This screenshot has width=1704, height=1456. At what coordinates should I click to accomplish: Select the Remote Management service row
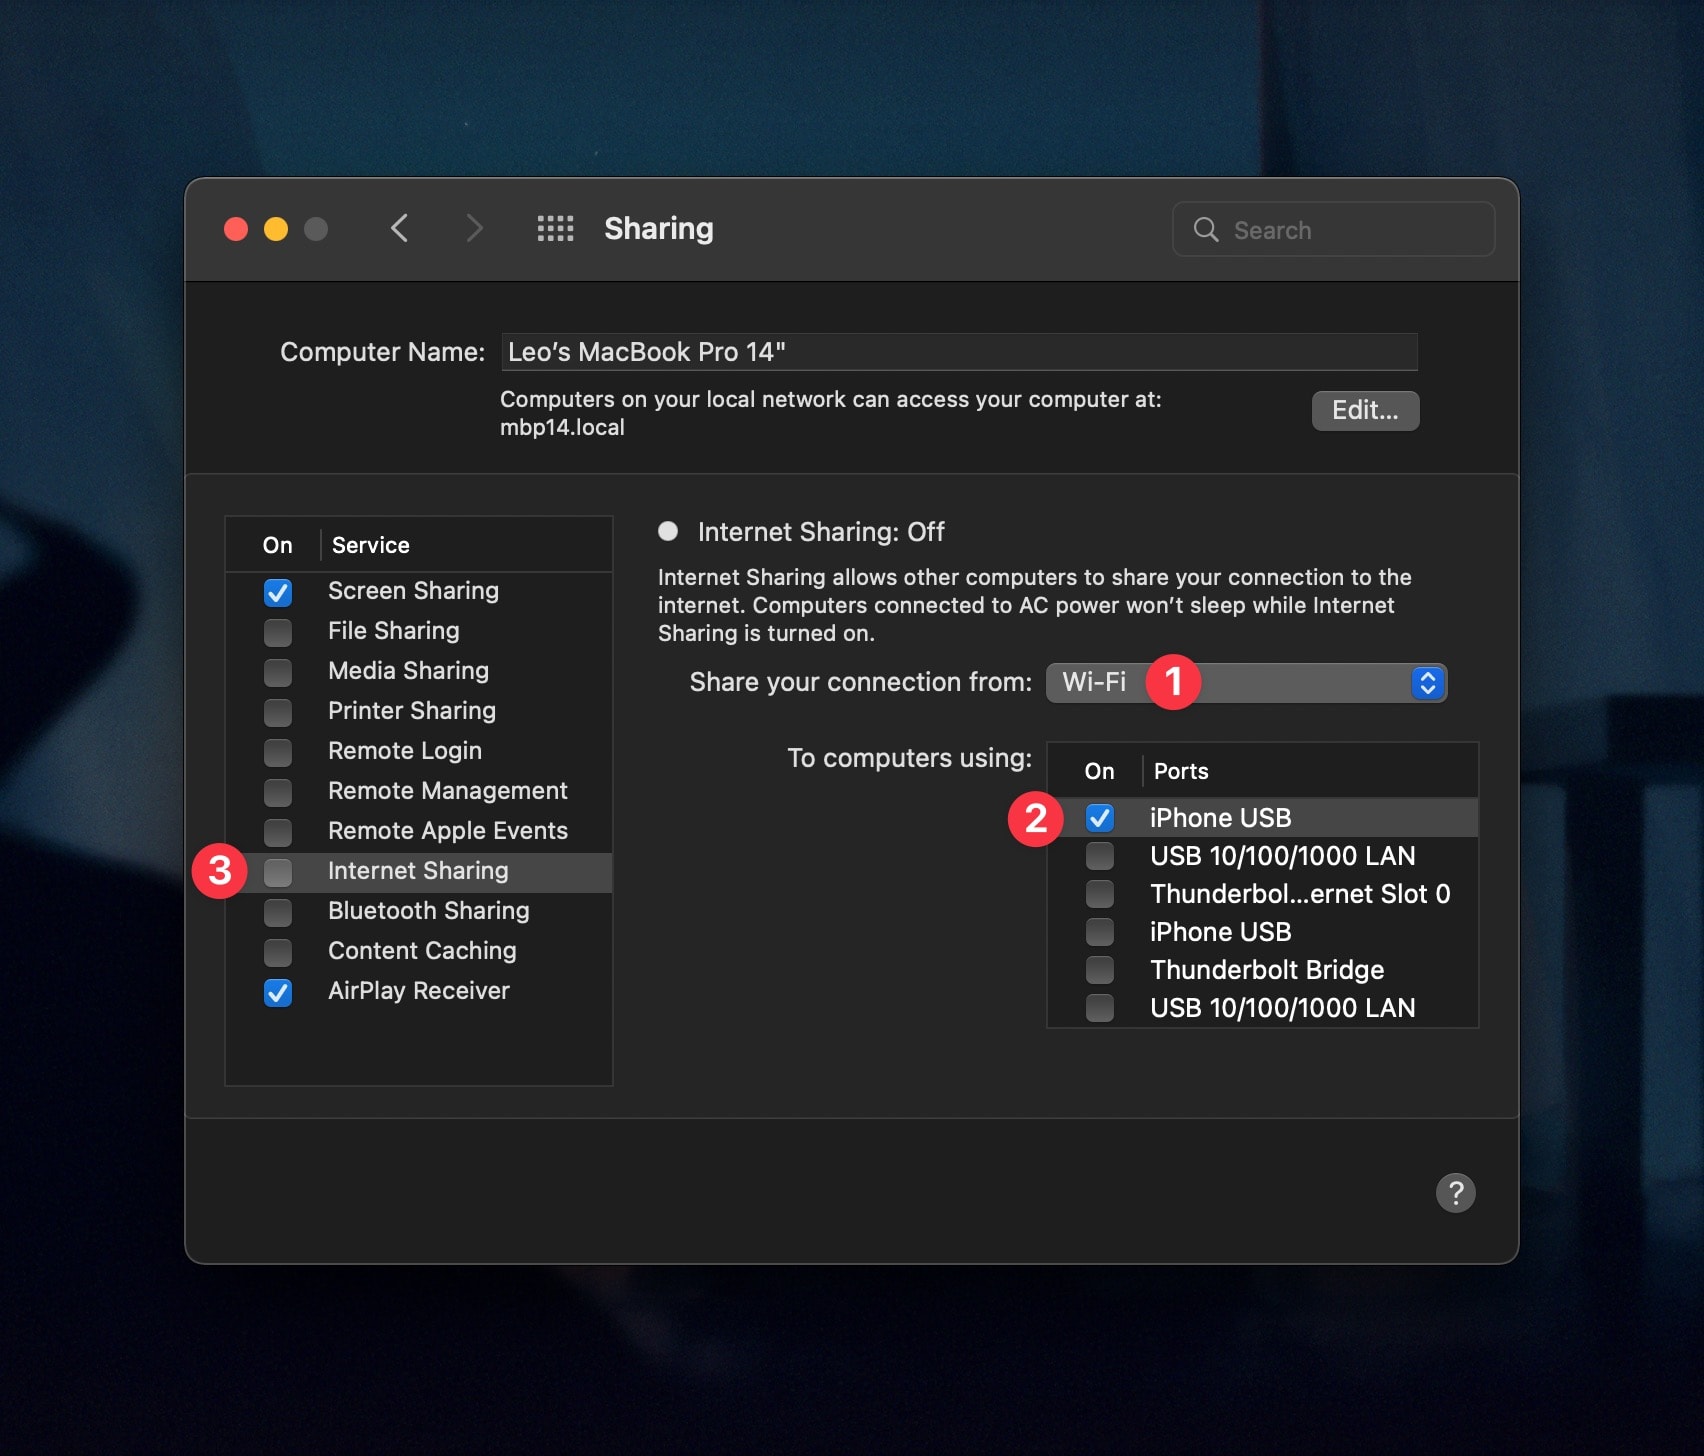[448, 791]
